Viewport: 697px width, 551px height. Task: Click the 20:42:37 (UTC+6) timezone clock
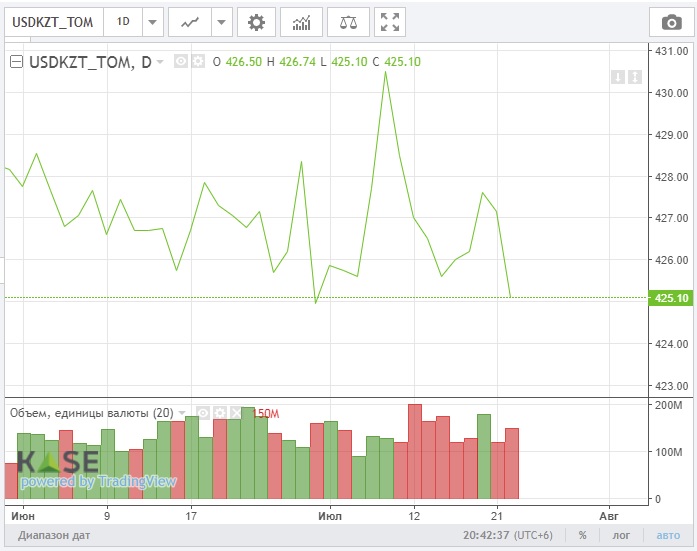click(508, 535)
